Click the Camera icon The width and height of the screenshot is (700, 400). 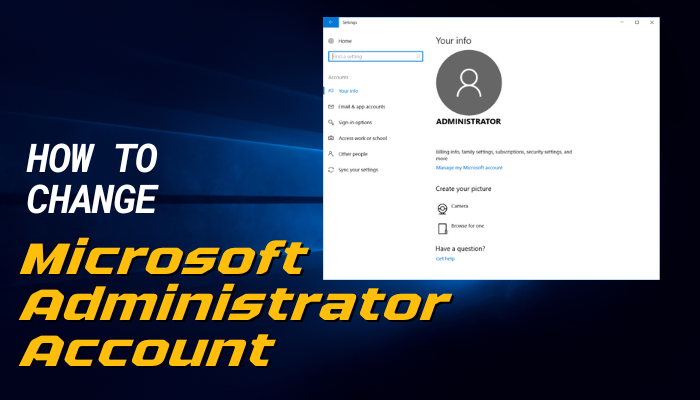tap(442, 208)
